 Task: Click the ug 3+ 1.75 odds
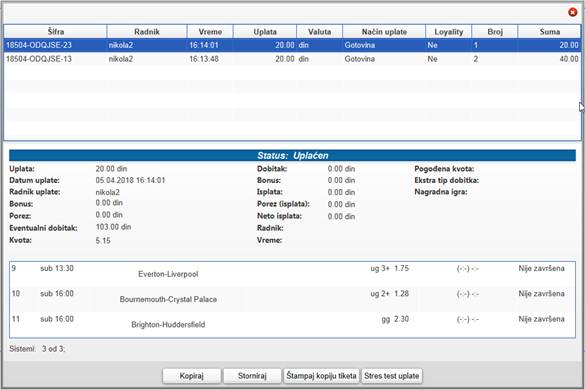pyautogui.click(x=390, y=268)
